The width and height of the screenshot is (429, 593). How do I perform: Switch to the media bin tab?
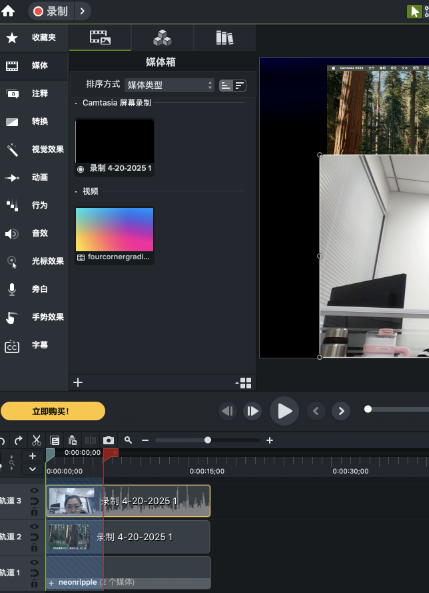point(100,38)
